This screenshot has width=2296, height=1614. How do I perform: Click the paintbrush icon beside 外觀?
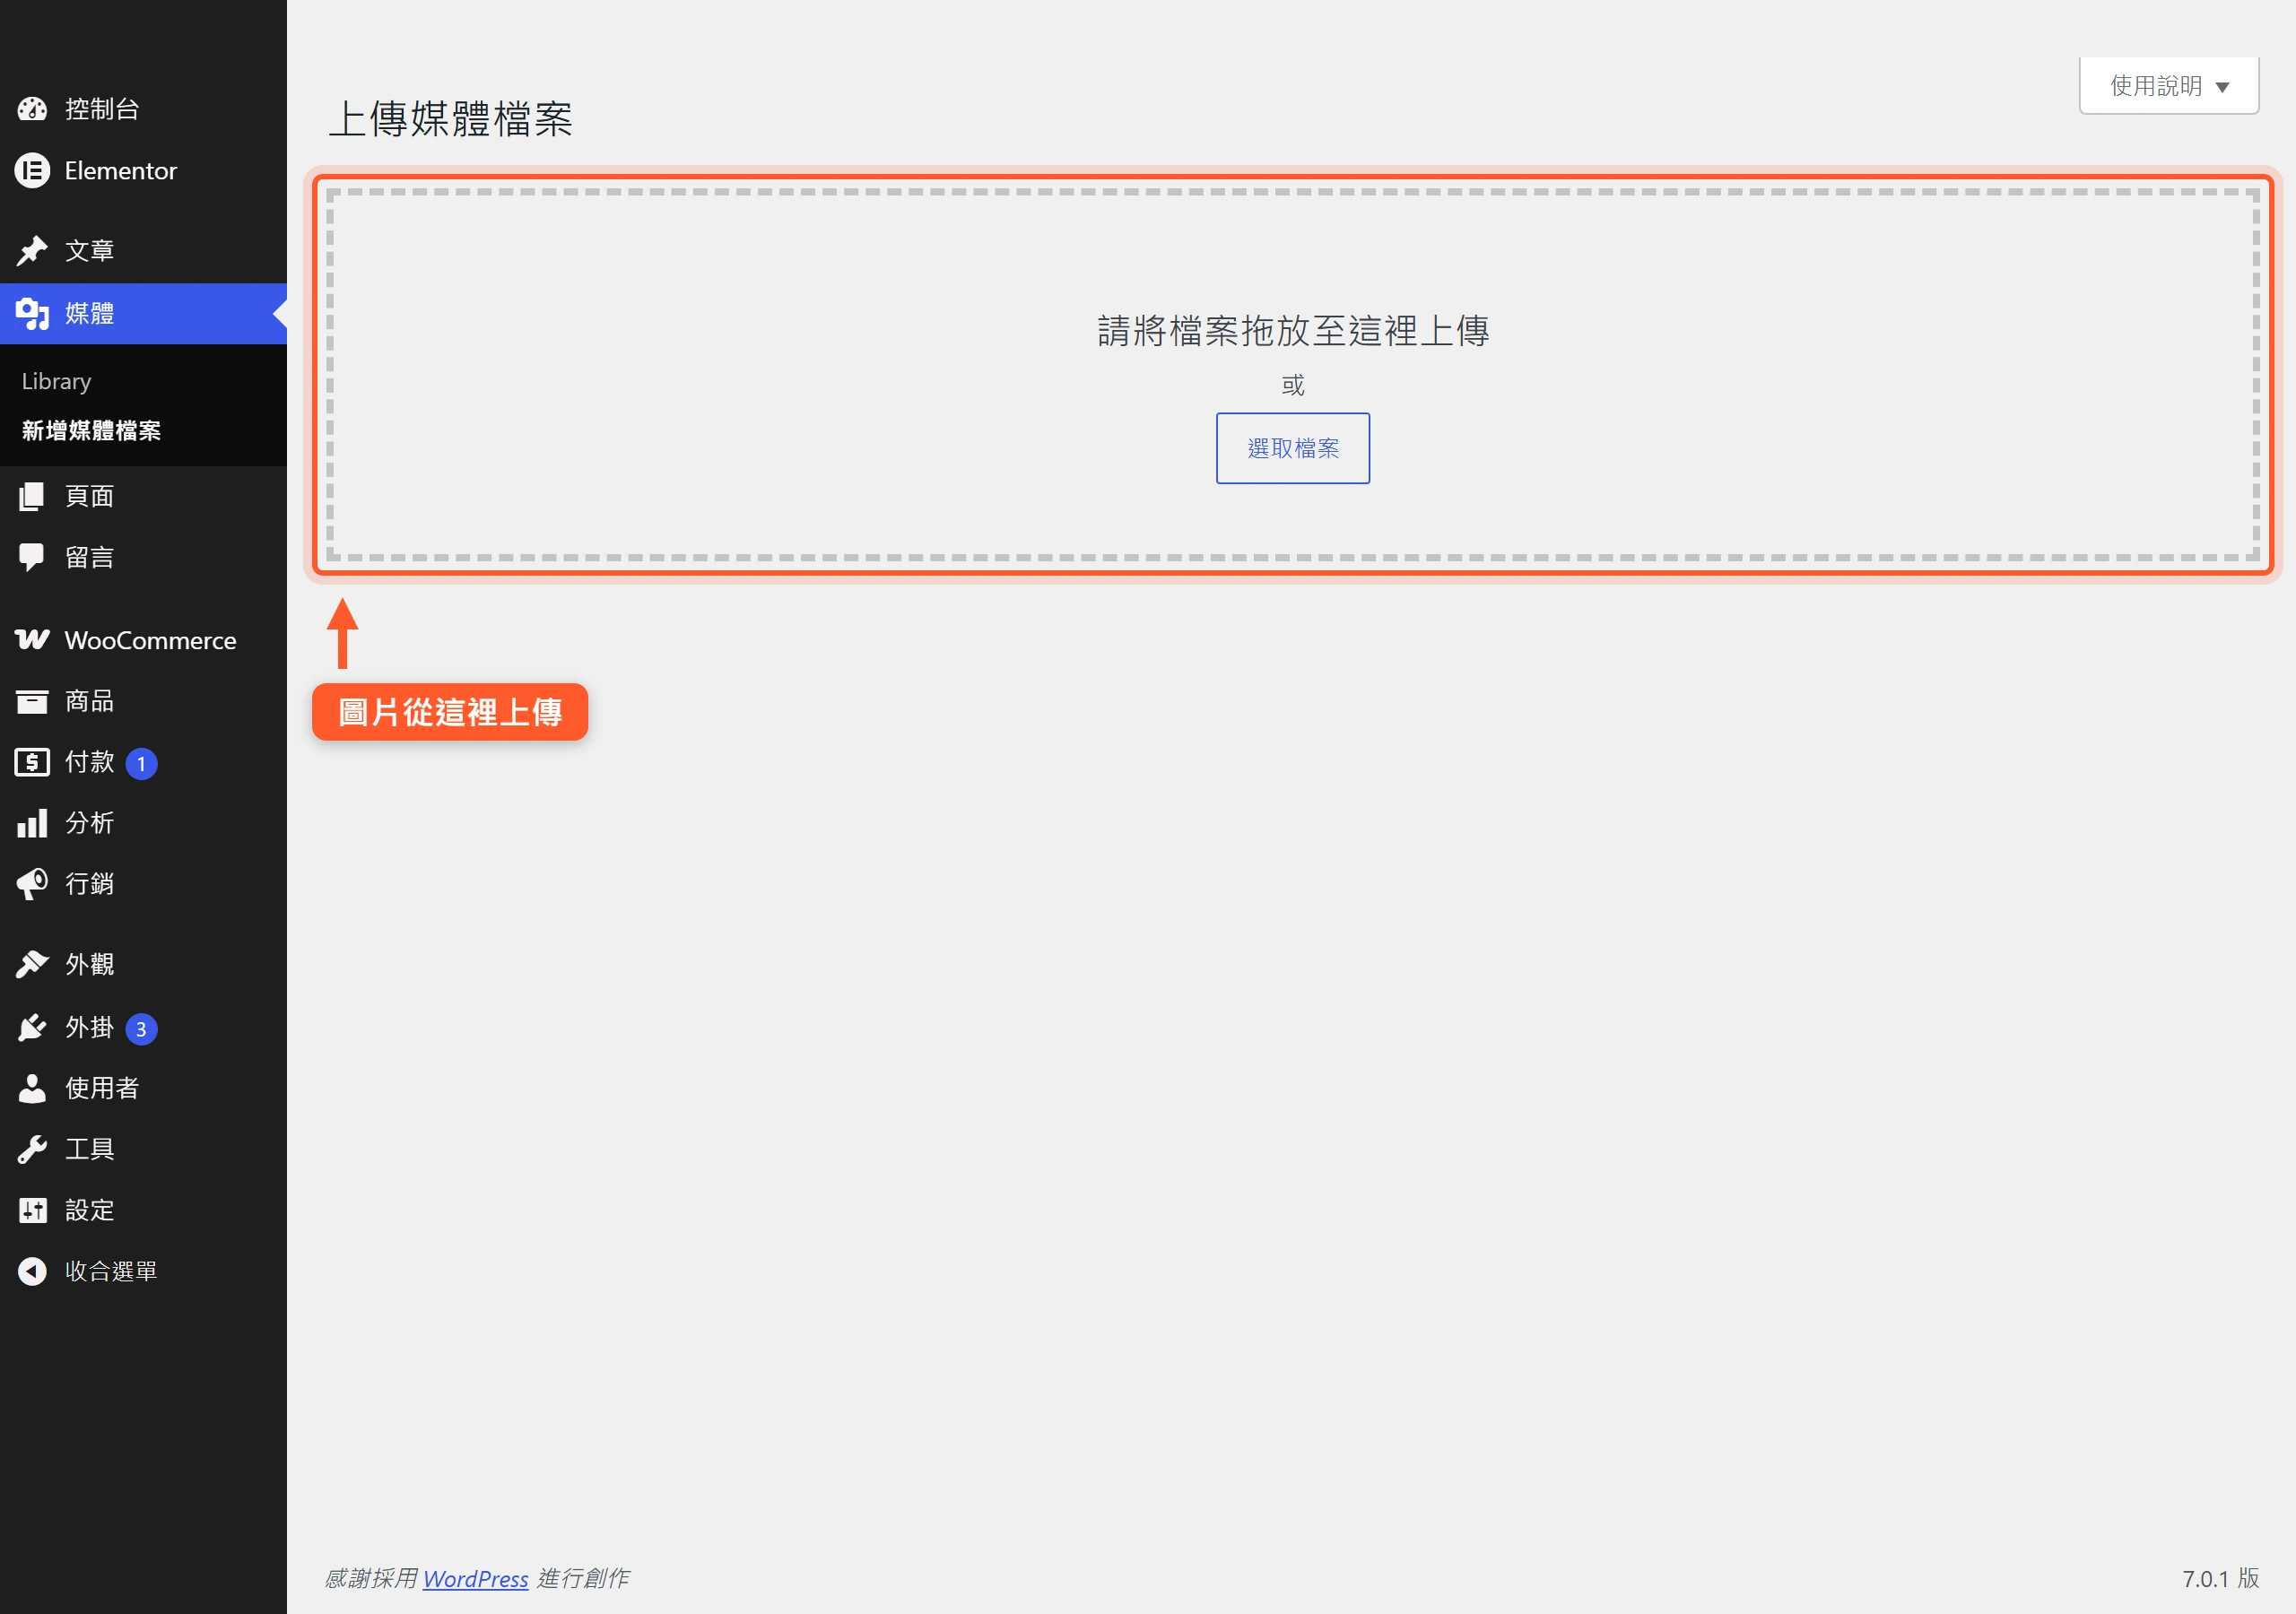pos(32,964)
